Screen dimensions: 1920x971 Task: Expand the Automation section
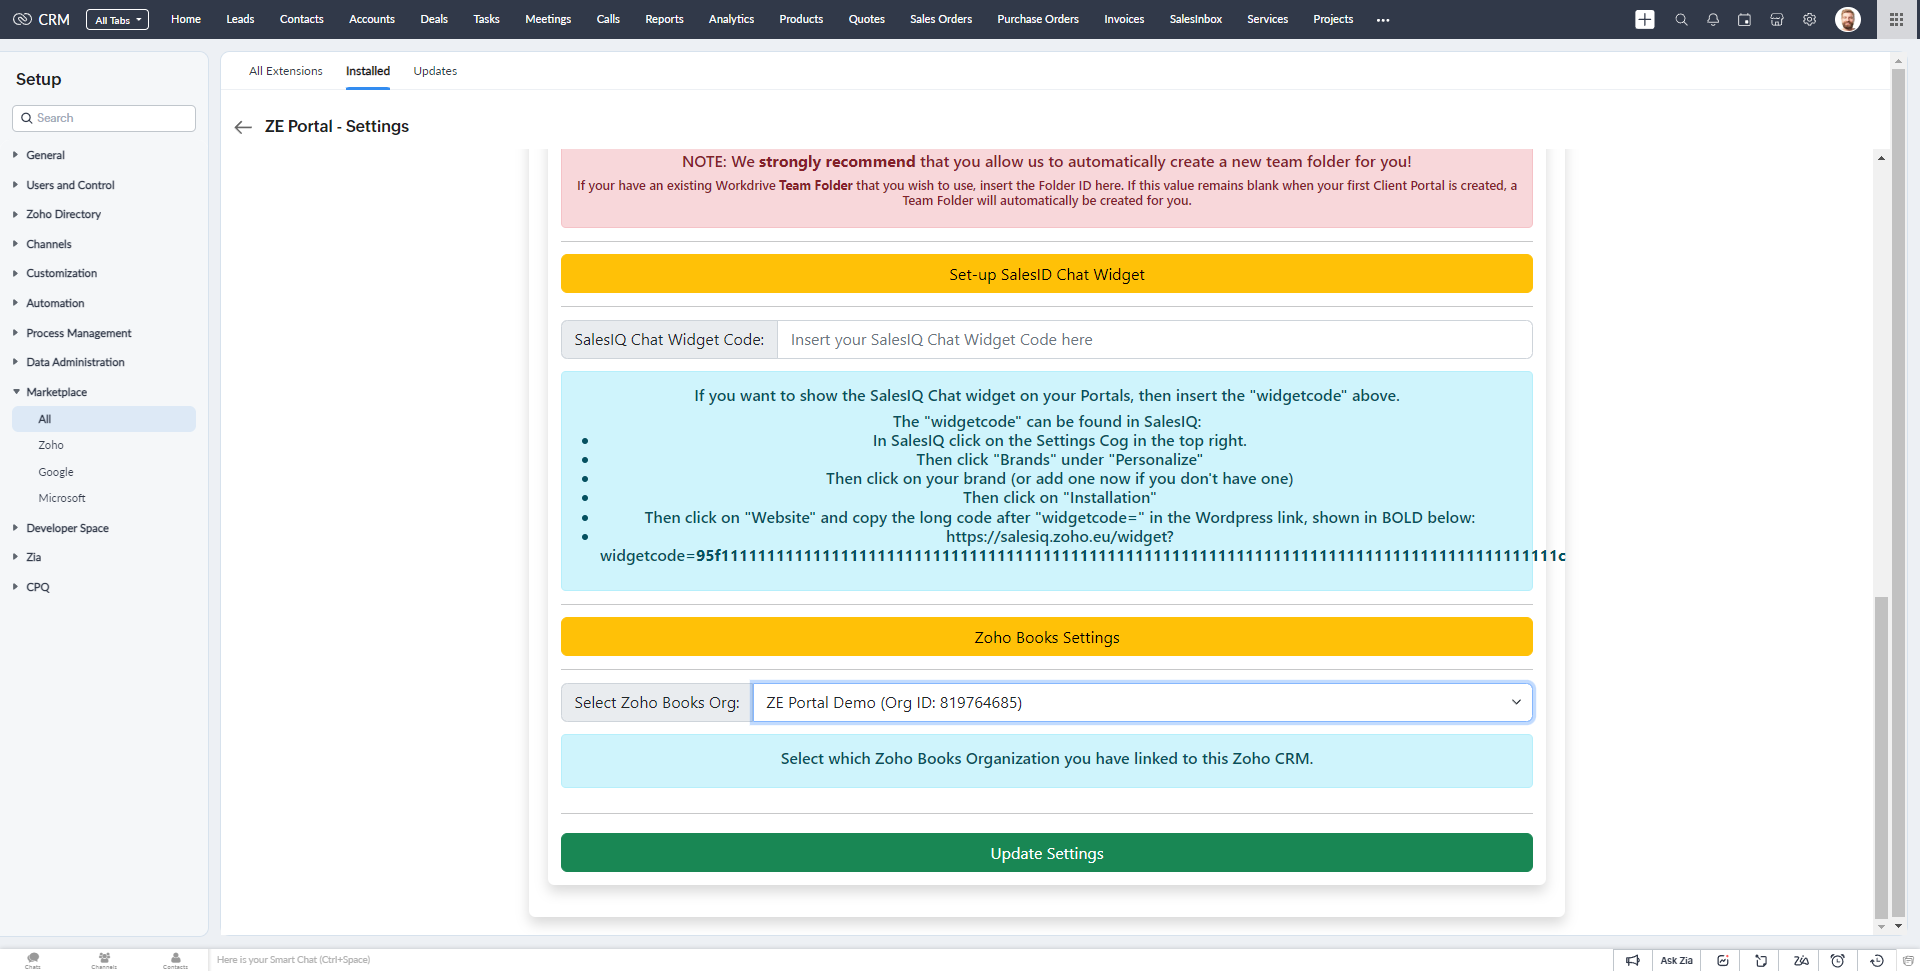[55, 303]
